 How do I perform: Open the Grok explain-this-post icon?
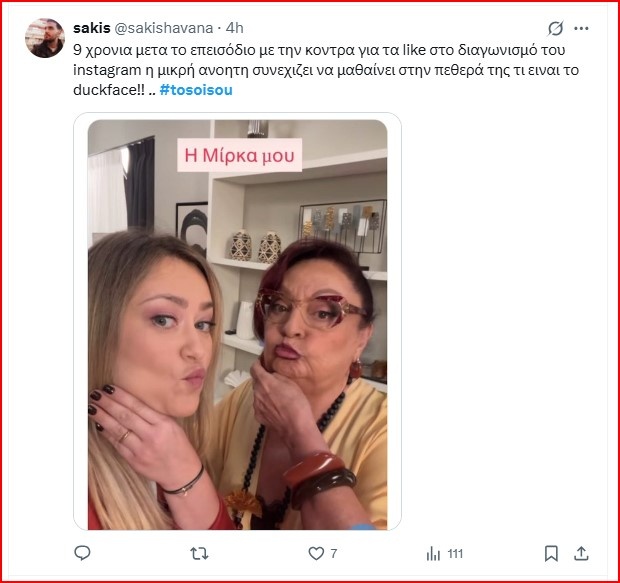(555, 28)
